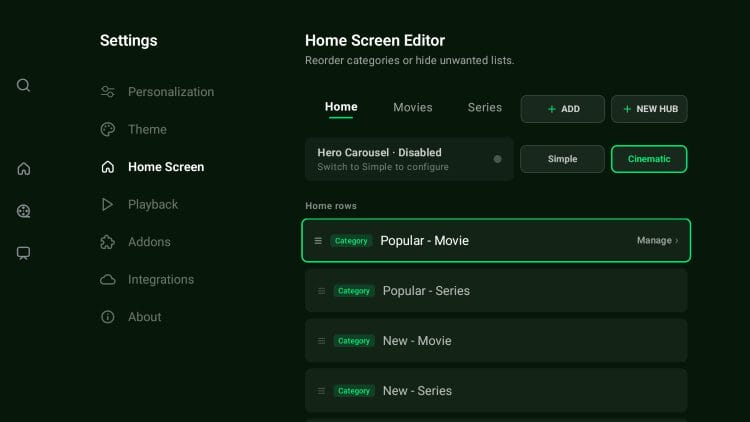Click the About info circle icon

click(108, 317)
